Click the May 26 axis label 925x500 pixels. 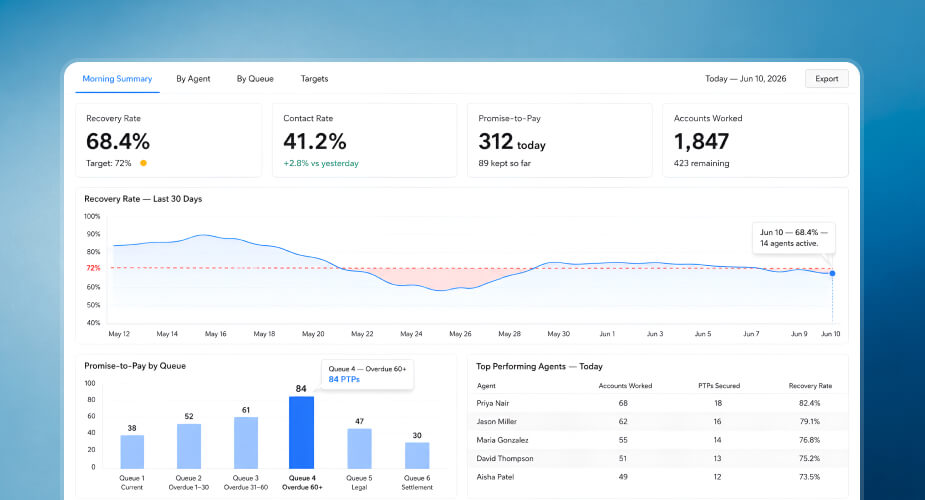pyautogui.click(x=460, y=334)
